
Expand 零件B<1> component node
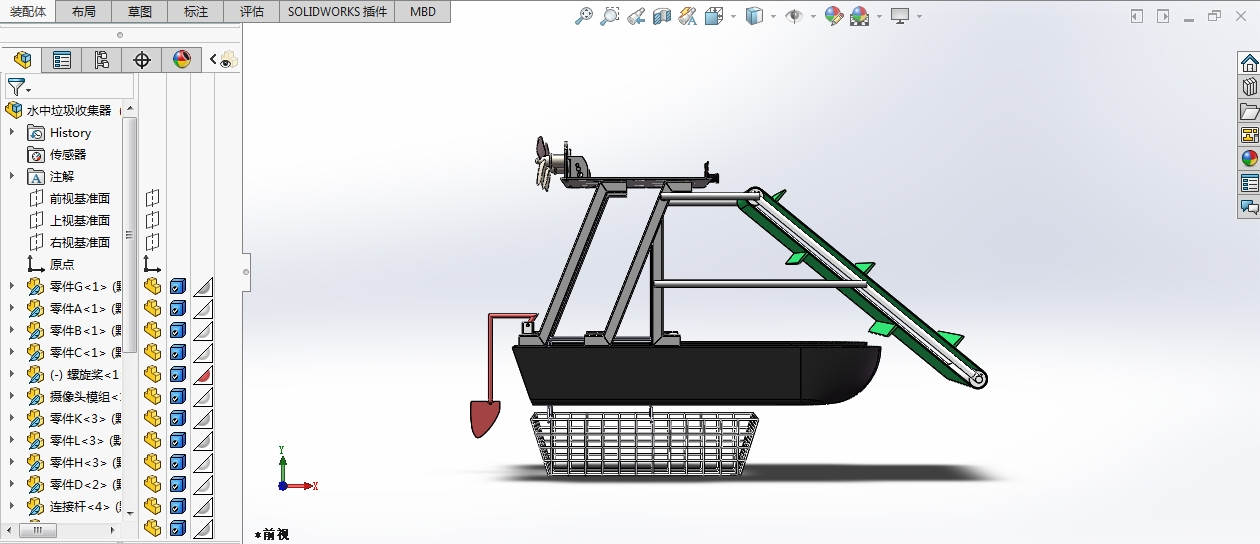(x=12, y=330)
